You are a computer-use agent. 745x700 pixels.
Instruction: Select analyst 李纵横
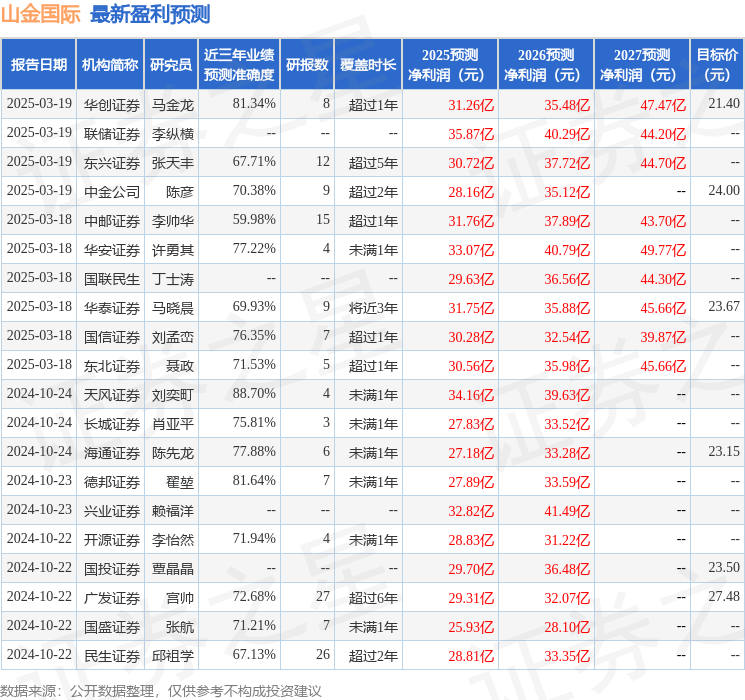[172, 134]
